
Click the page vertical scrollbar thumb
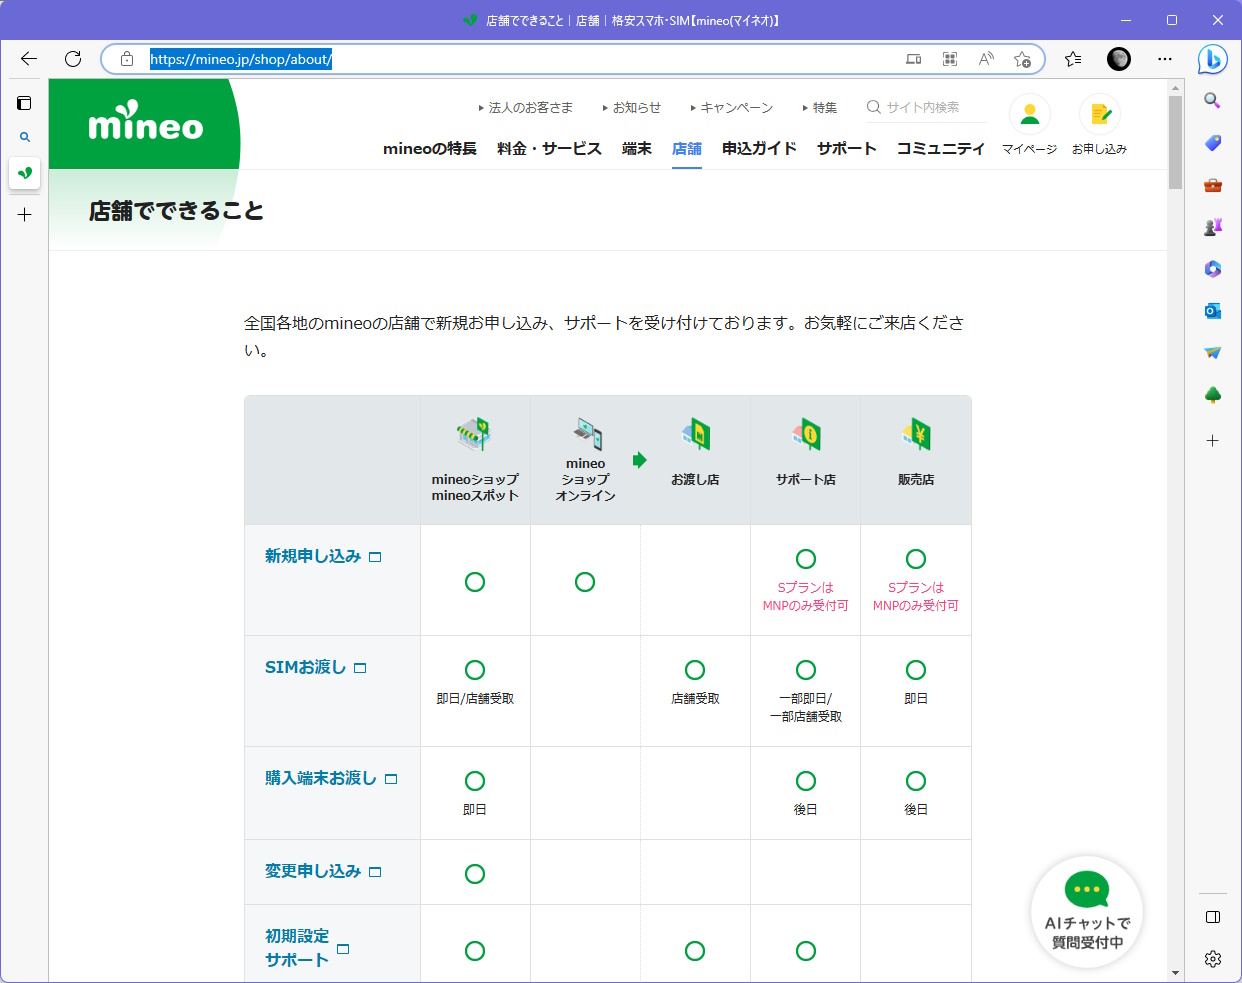coord(1175,142)
